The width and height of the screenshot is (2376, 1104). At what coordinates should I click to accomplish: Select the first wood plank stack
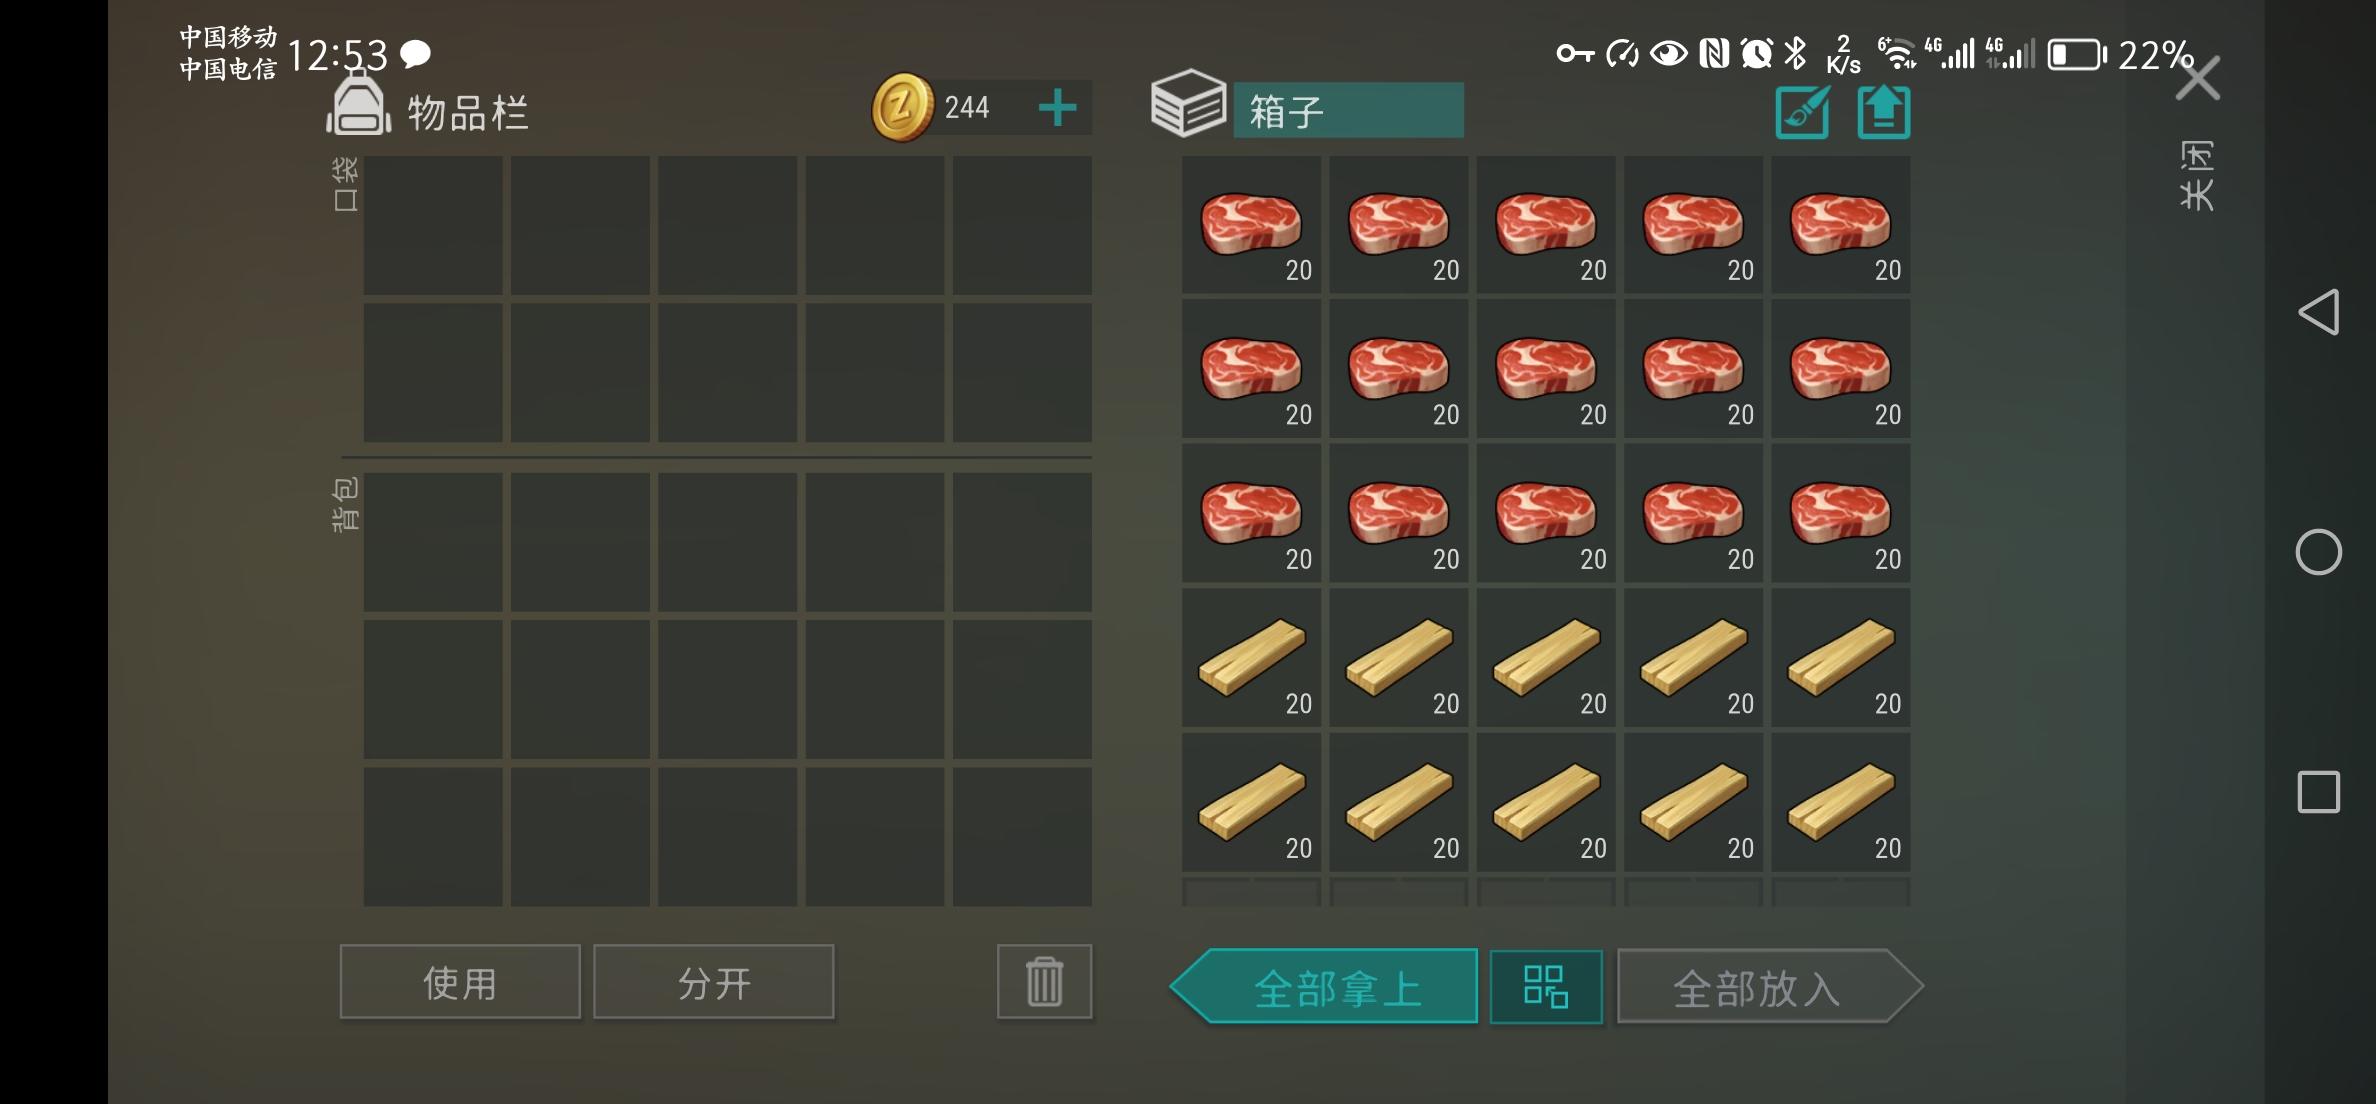(x=1251, y=658)
